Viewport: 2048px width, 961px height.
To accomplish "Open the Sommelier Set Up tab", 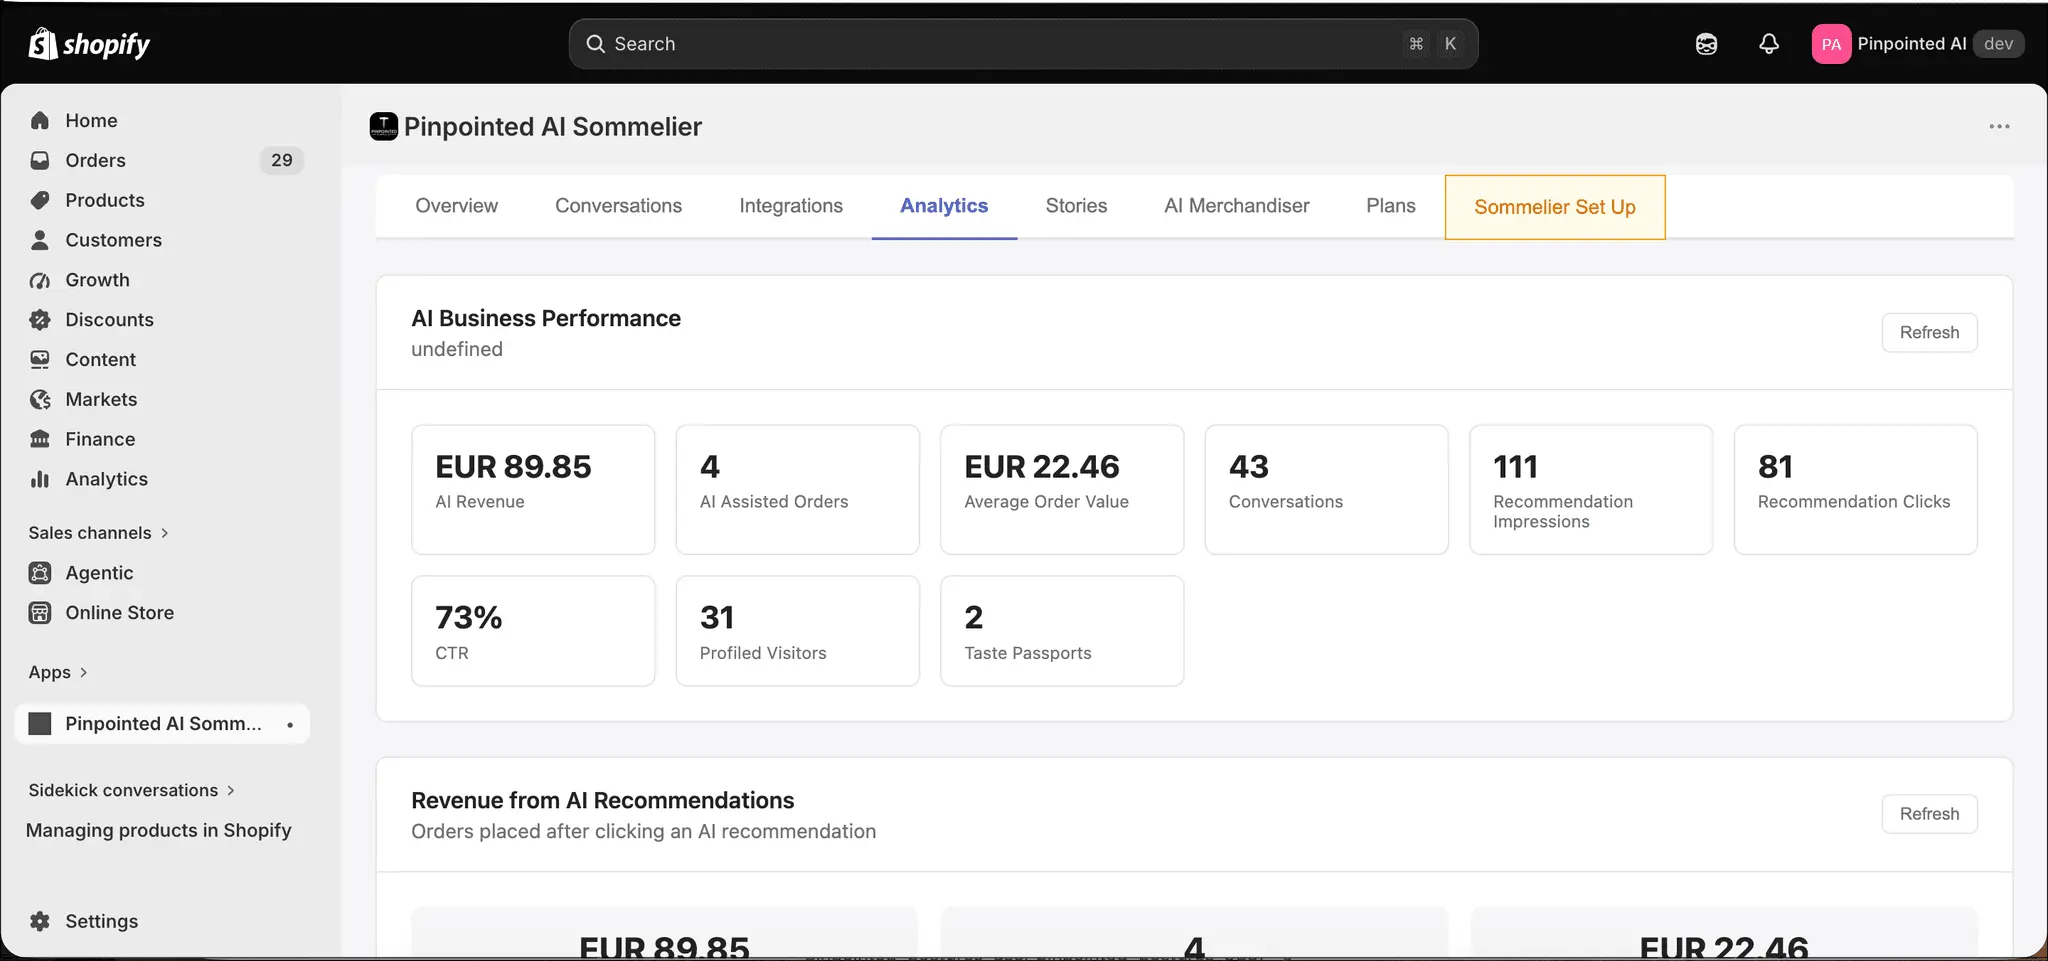I will 1555,207.
